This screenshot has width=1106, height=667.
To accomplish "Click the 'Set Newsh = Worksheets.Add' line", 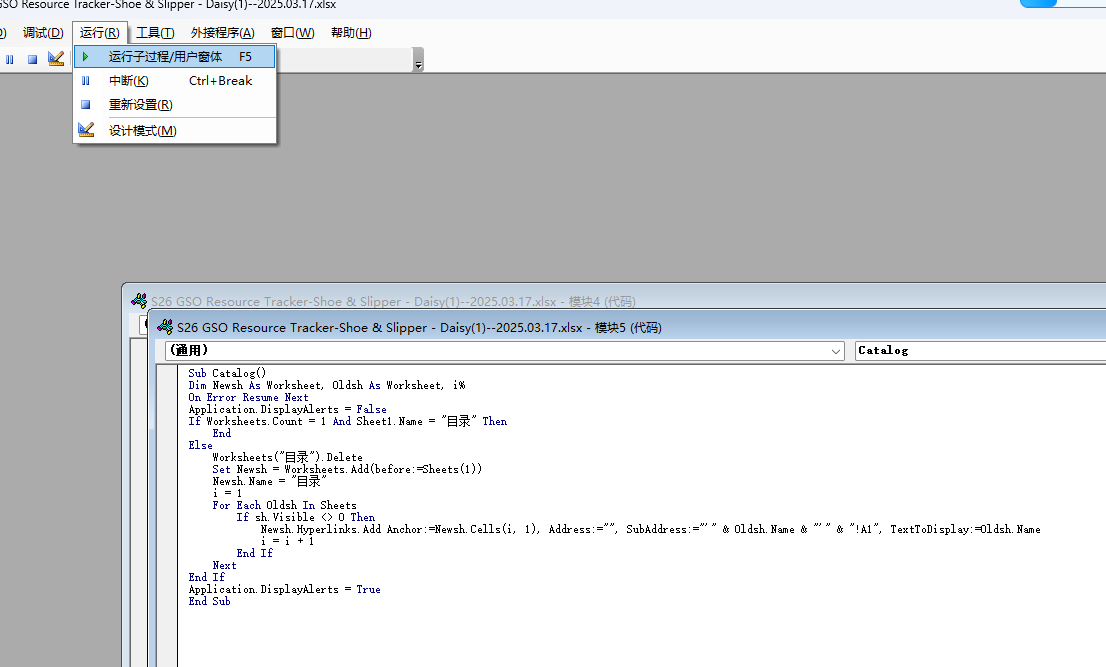I will click(347, 469).
